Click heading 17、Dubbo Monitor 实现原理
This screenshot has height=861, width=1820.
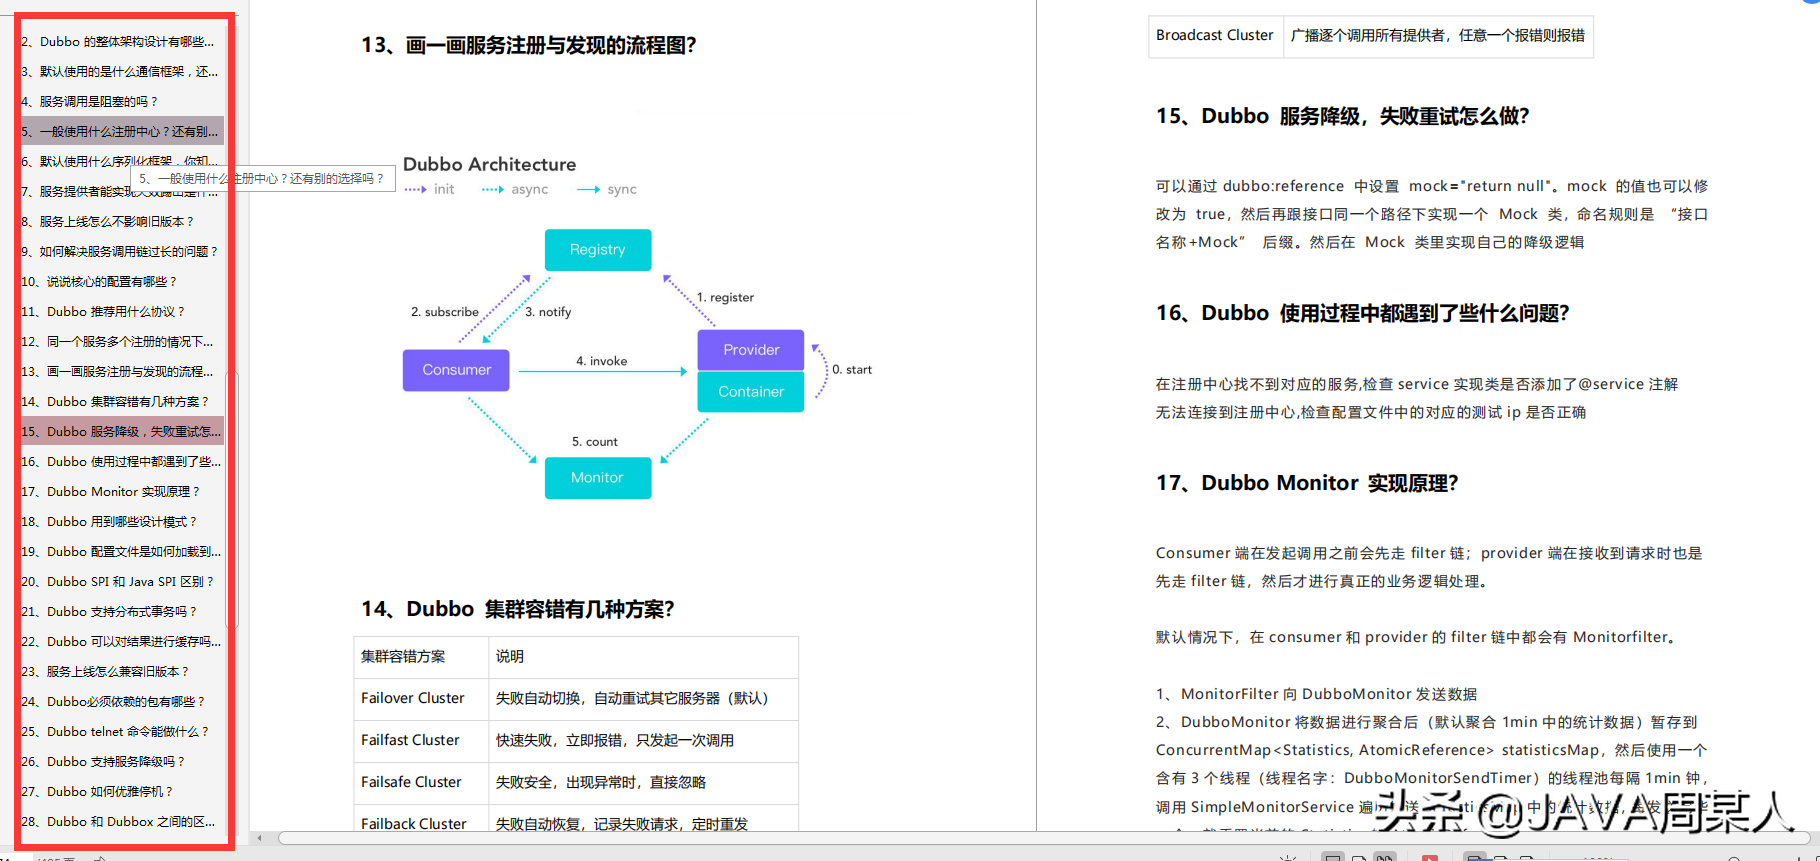[x=1307, y=483]
